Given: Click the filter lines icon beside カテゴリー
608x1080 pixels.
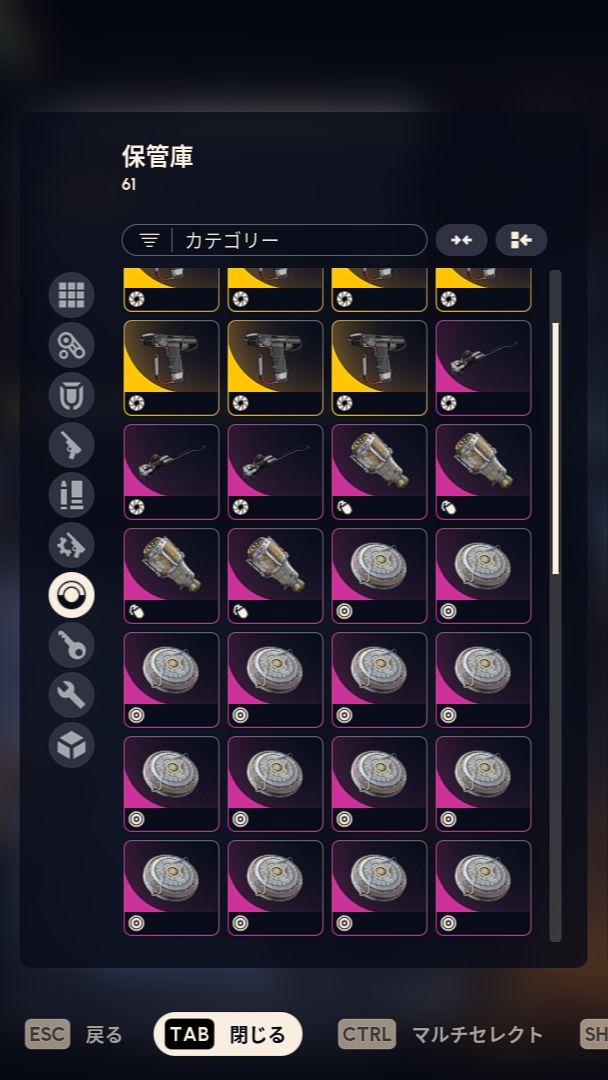Looking at the screenshot, I should point(149,240).
